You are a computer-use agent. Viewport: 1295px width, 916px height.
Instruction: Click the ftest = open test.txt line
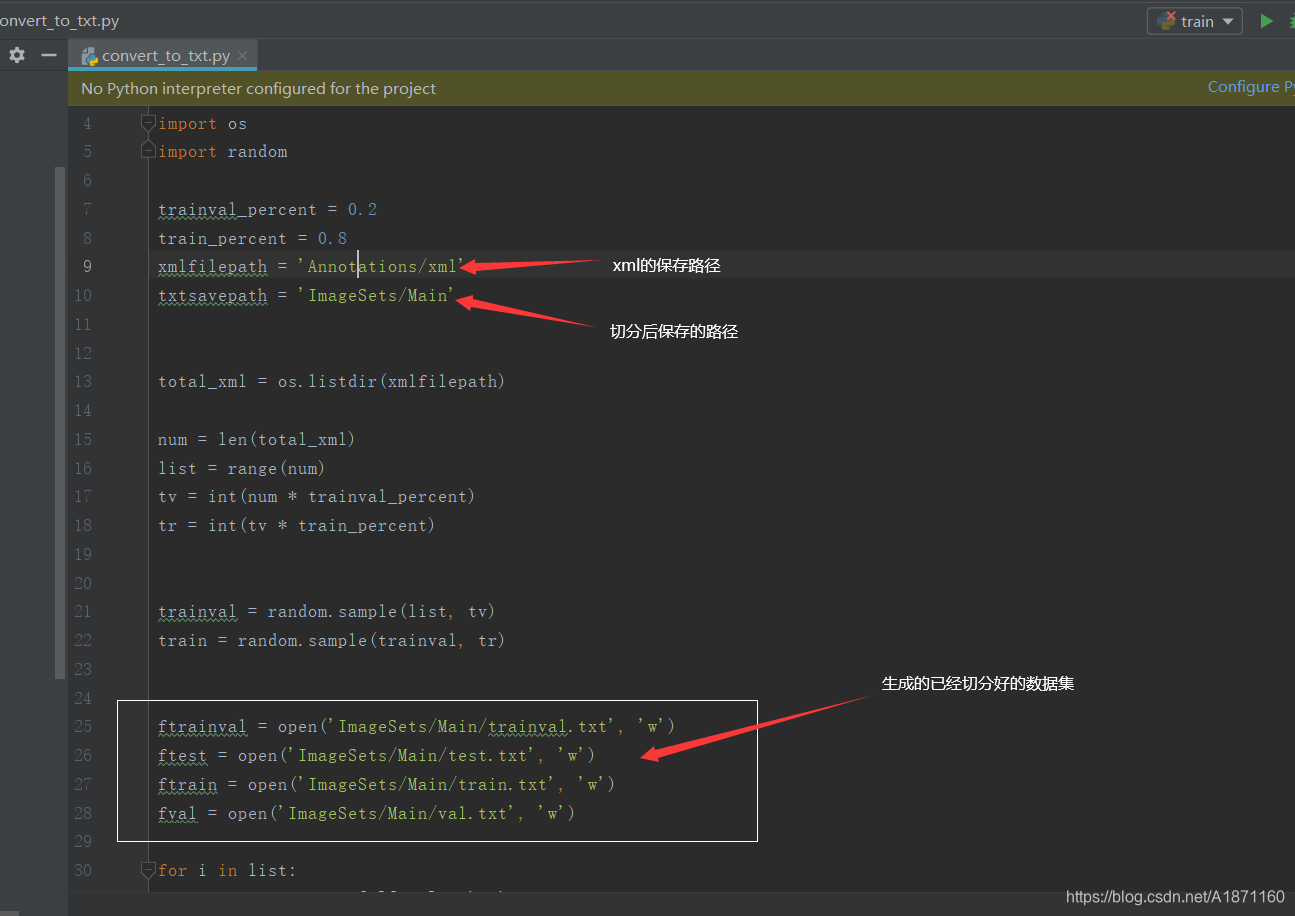point(377,755)
